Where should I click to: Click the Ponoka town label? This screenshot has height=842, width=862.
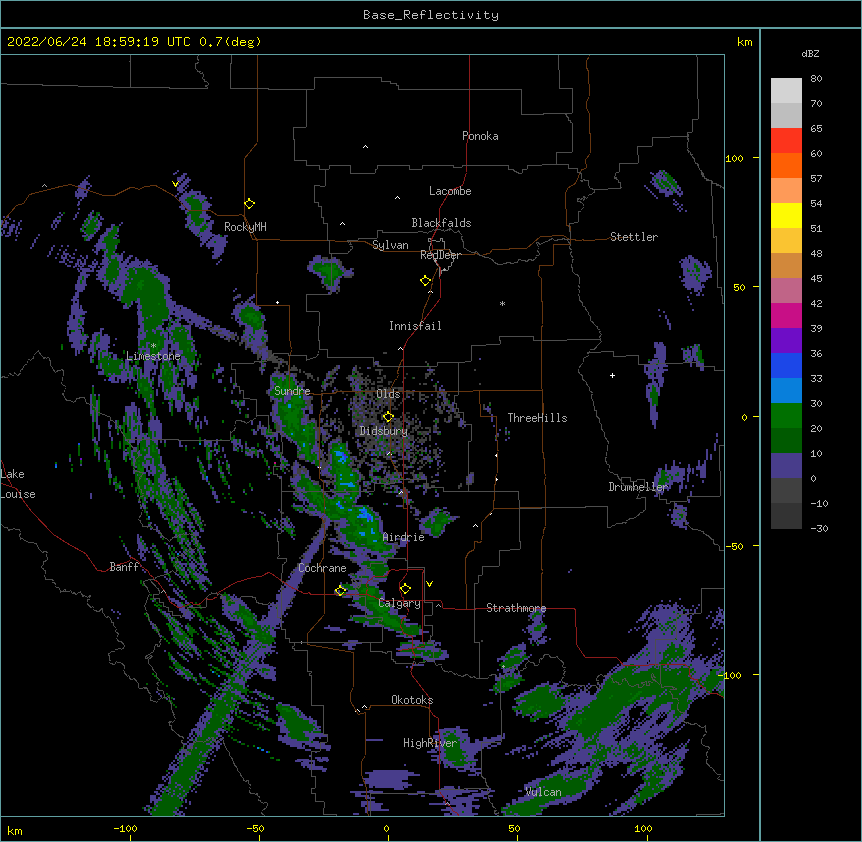pyautogui.click(x=480, y=136)
